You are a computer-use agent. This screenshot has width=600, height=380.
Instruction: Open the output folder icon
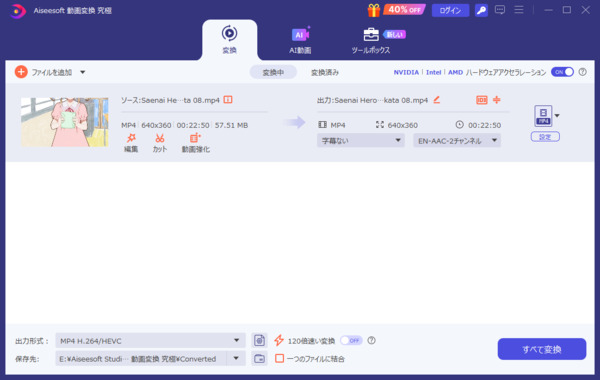259,359
